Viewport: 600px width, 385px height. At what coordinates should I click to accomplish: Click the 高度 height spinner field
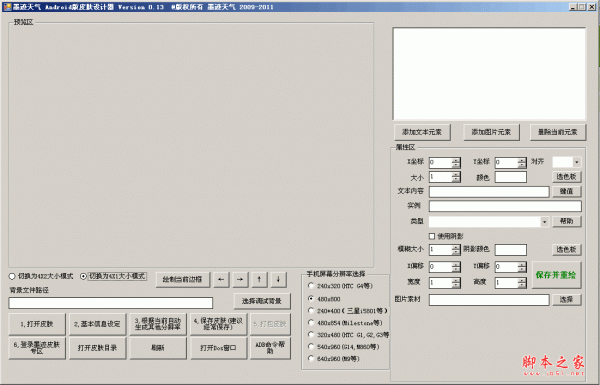[x=510, y=283]
